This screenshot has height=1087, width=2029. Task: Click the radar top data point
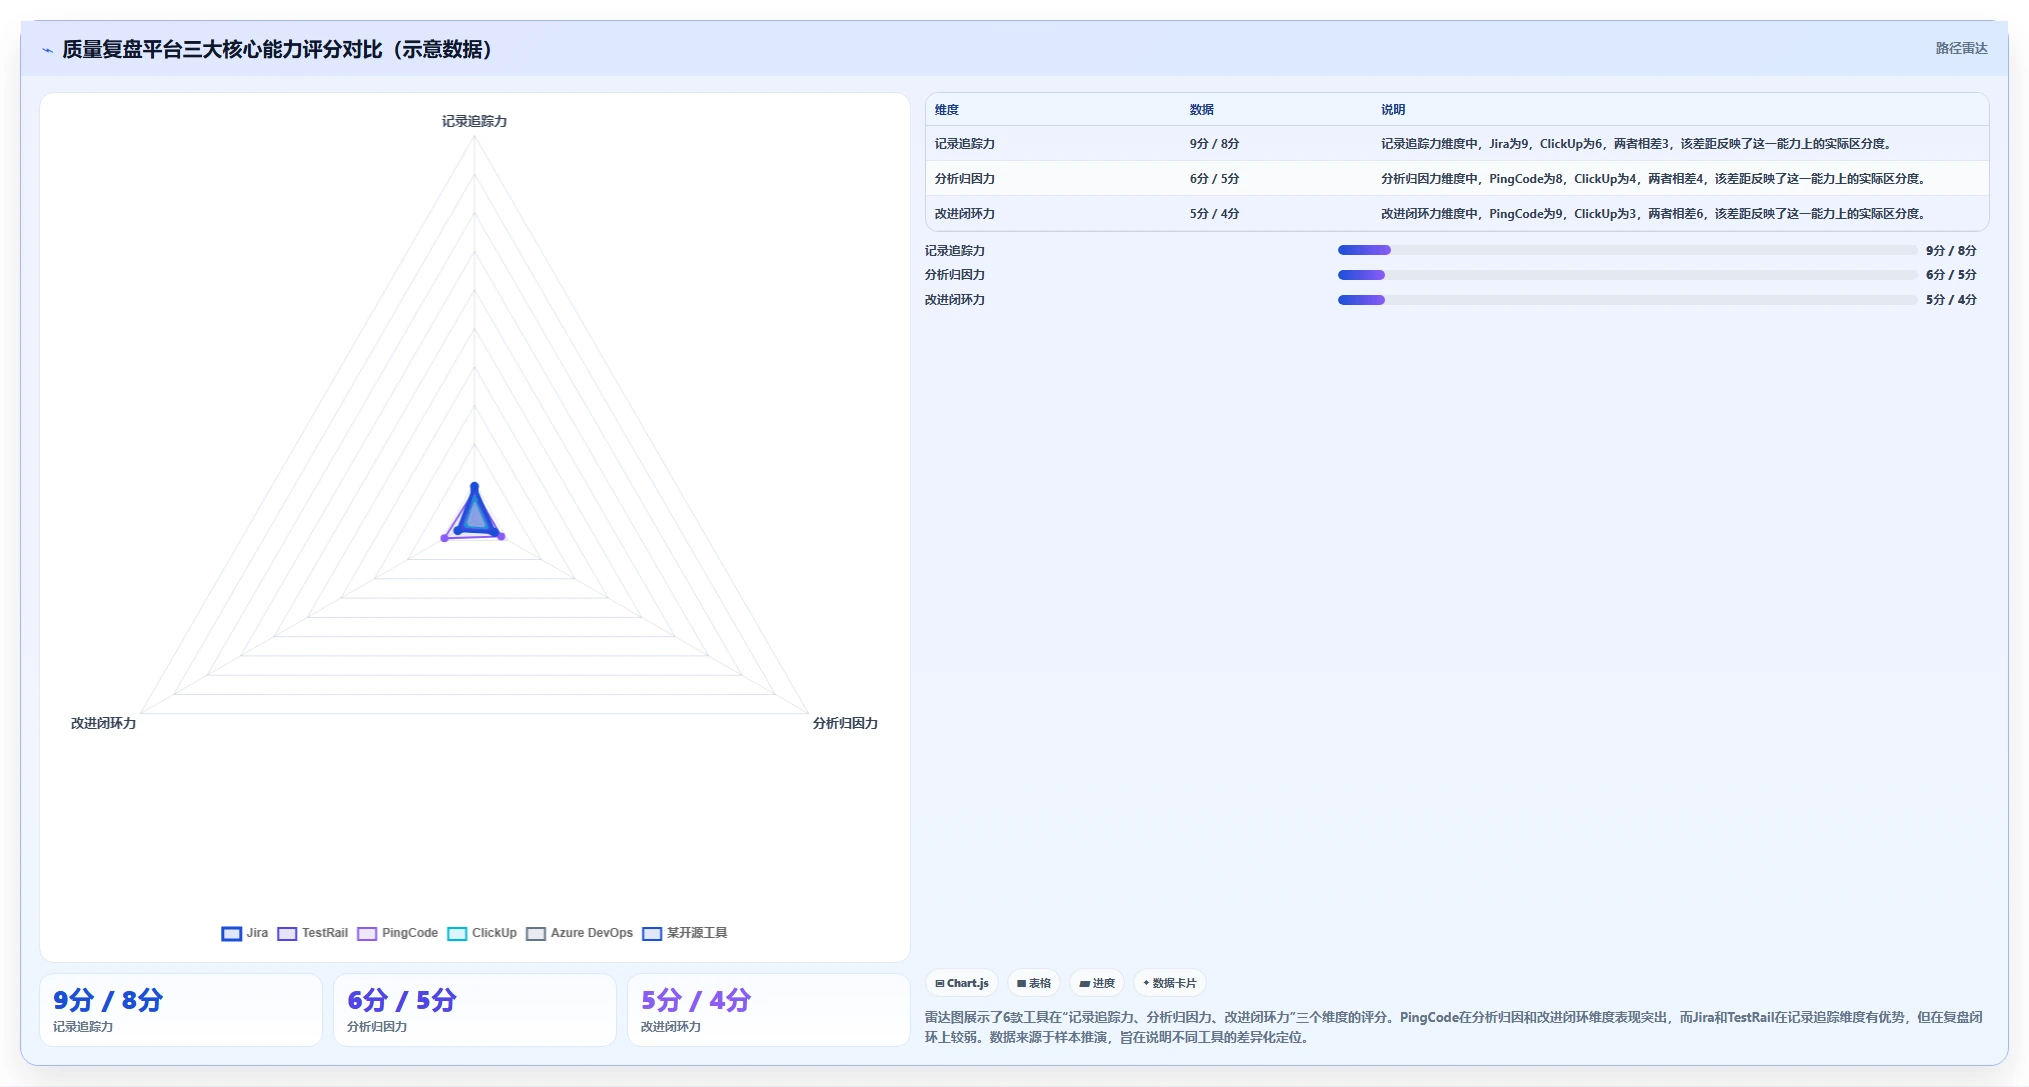pyautogui.click(x=475, y=486)
